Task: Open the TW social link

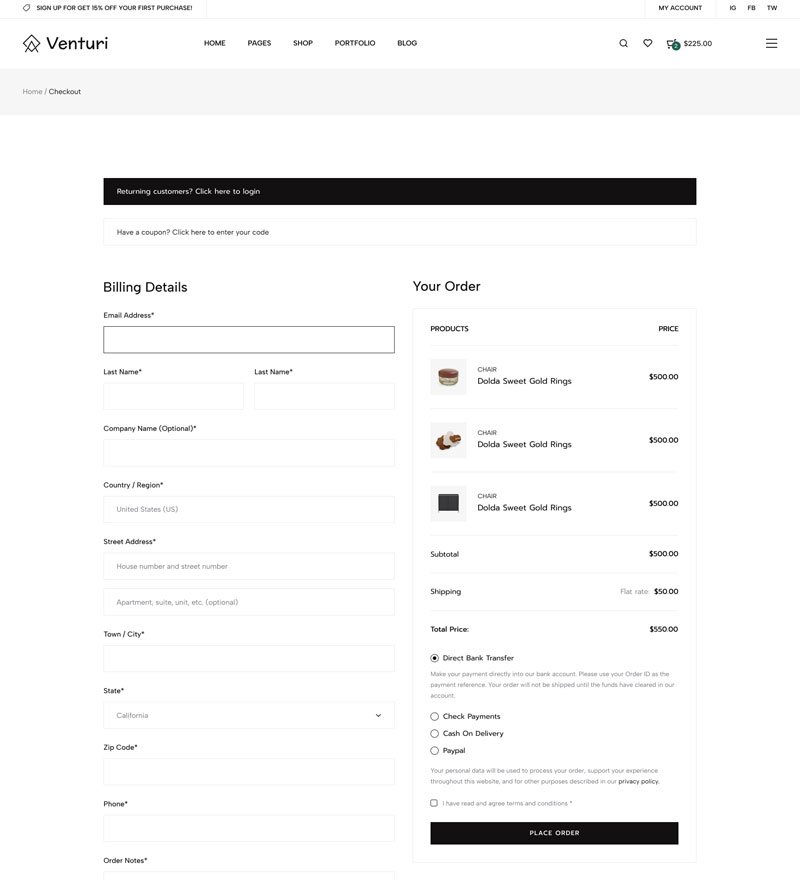Action: tap(772, 8)
